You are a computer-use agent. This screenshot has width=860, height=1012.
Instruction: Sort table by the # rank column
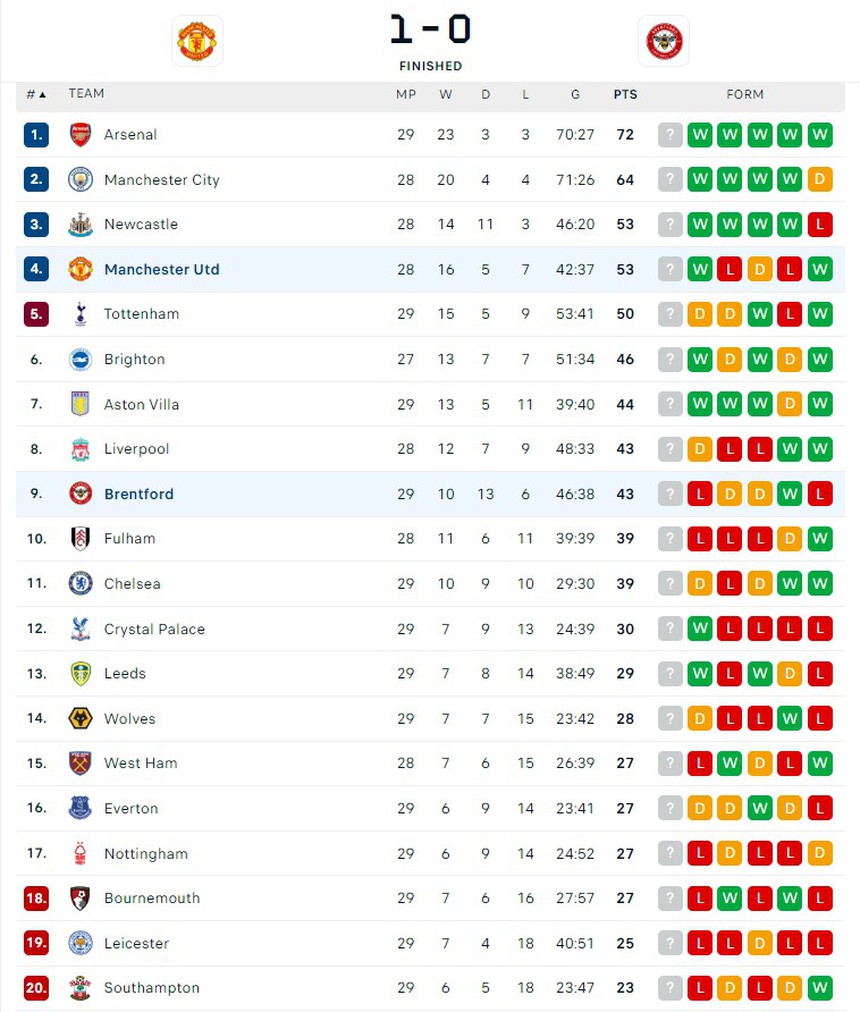point(36,94)
